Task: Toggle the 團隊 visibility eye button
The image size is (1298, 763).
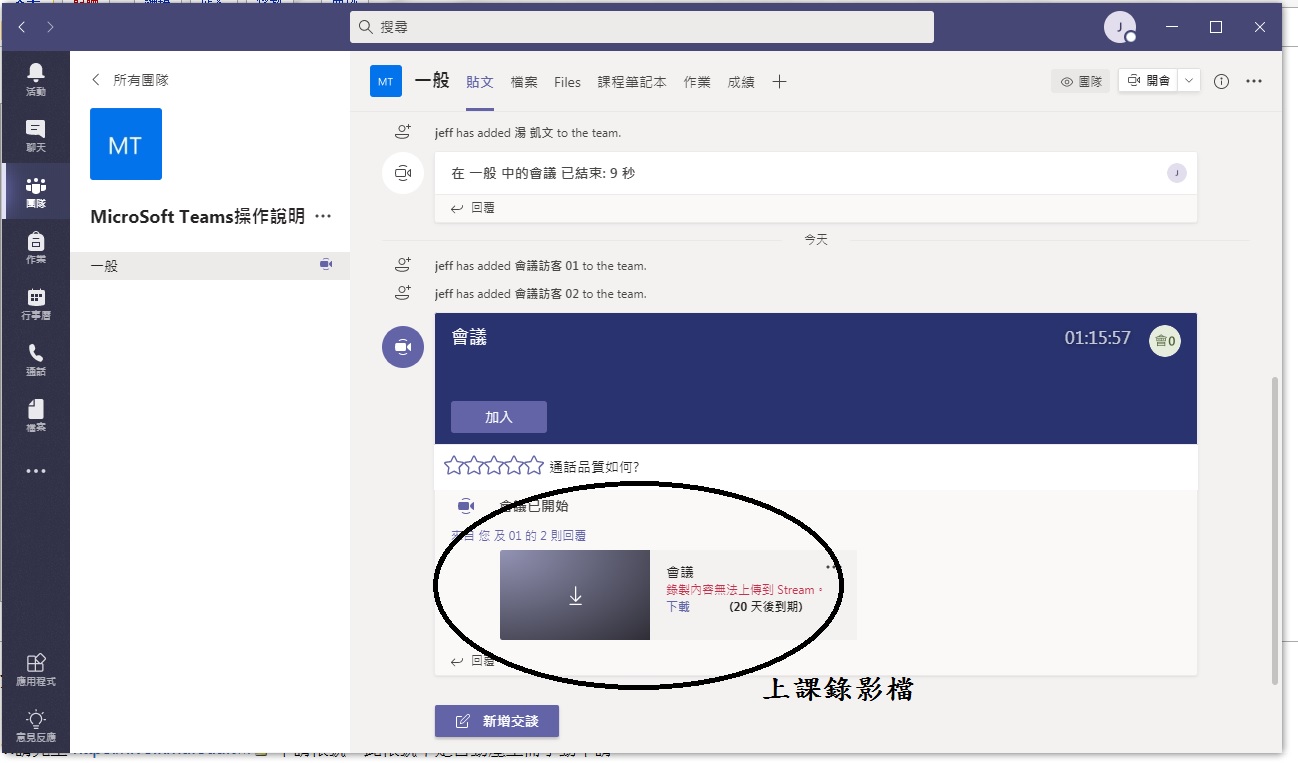Action: pos(1081,82)
